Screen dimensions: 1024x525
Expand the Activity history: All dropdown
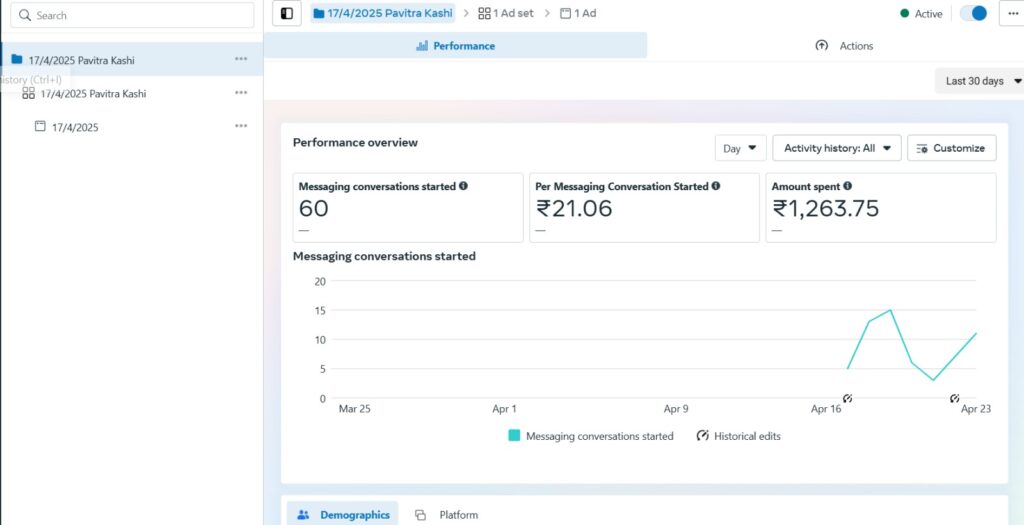tap(837, 148)
